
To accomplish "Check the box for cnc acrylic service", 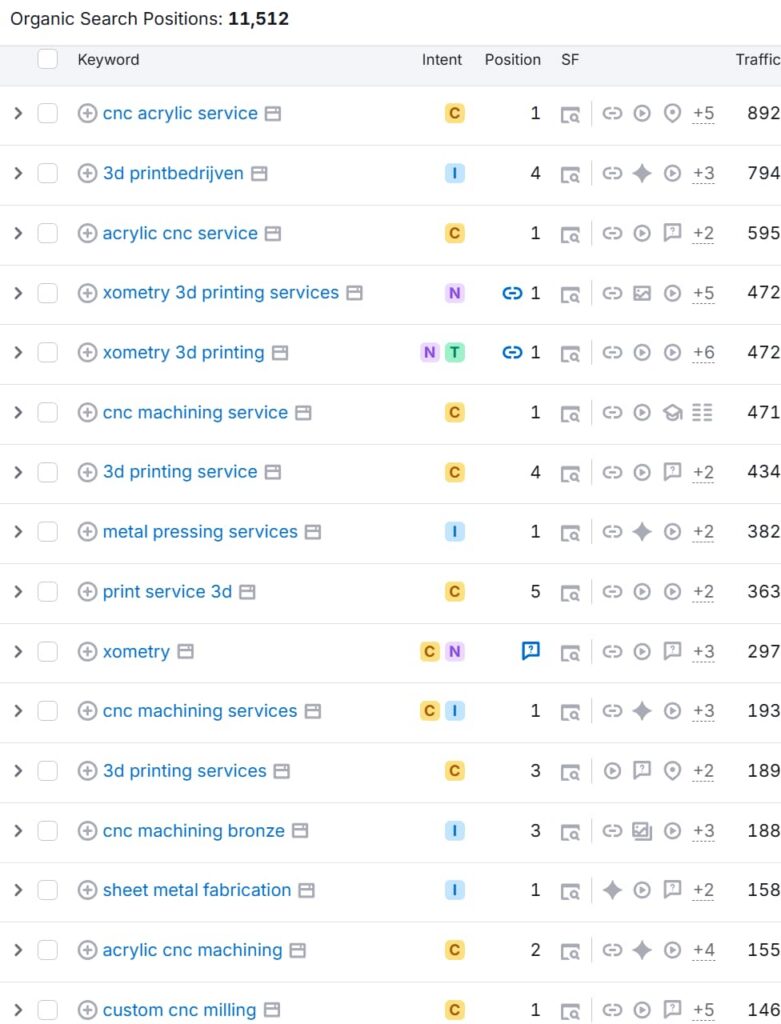I will [48, 114].
